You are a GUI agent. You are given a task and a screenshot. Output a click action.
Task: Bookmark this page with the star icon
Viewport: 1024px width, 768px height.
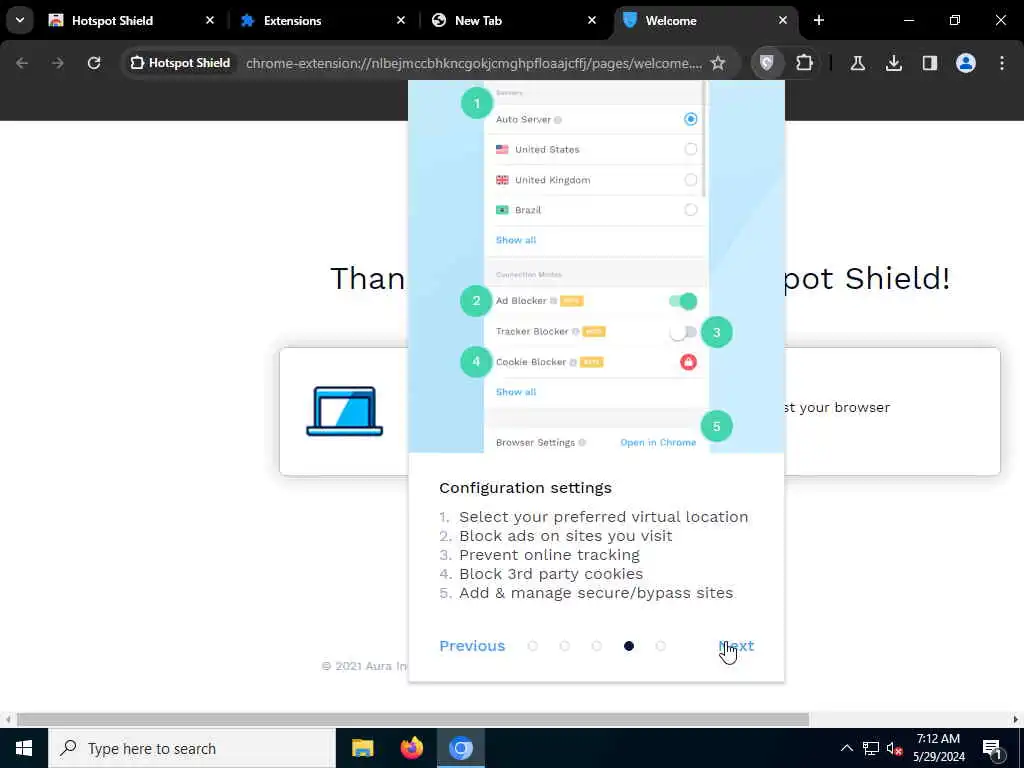point(718,63)
